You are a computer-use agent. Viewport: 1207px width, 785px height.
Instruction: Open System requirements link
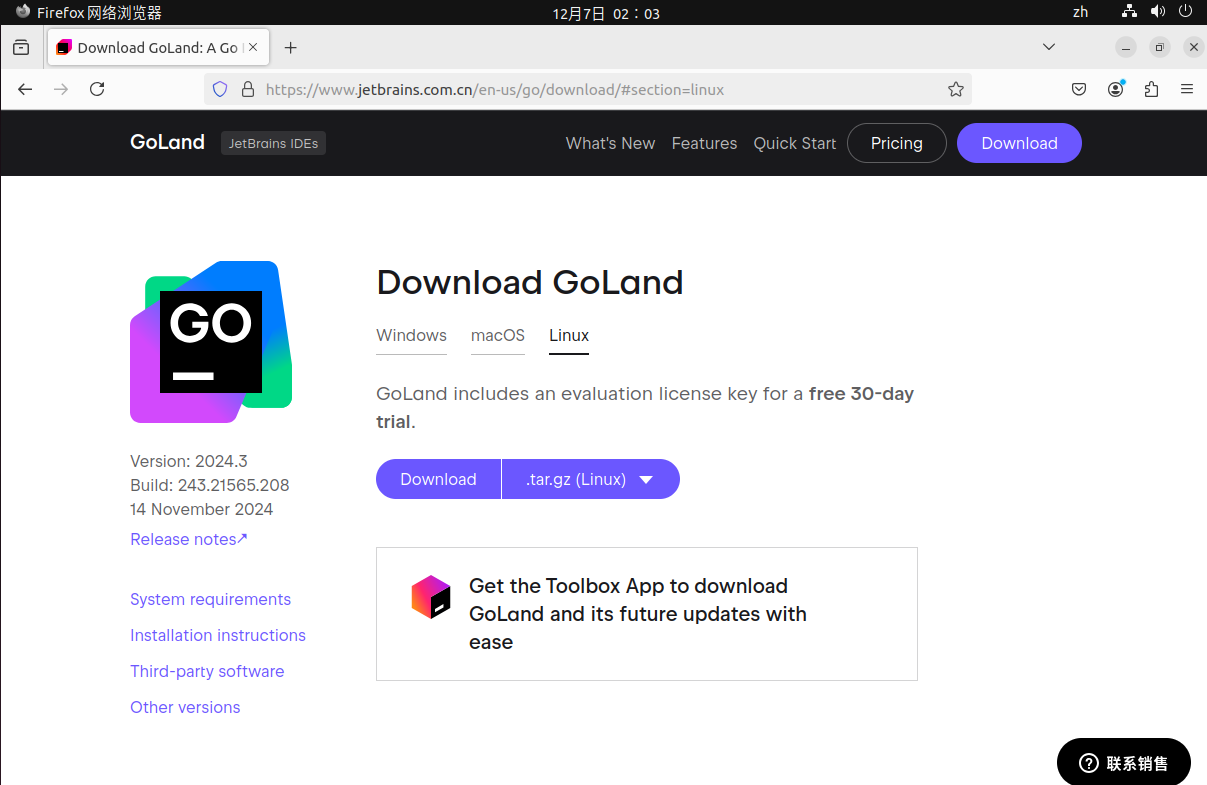pos(210,599)
